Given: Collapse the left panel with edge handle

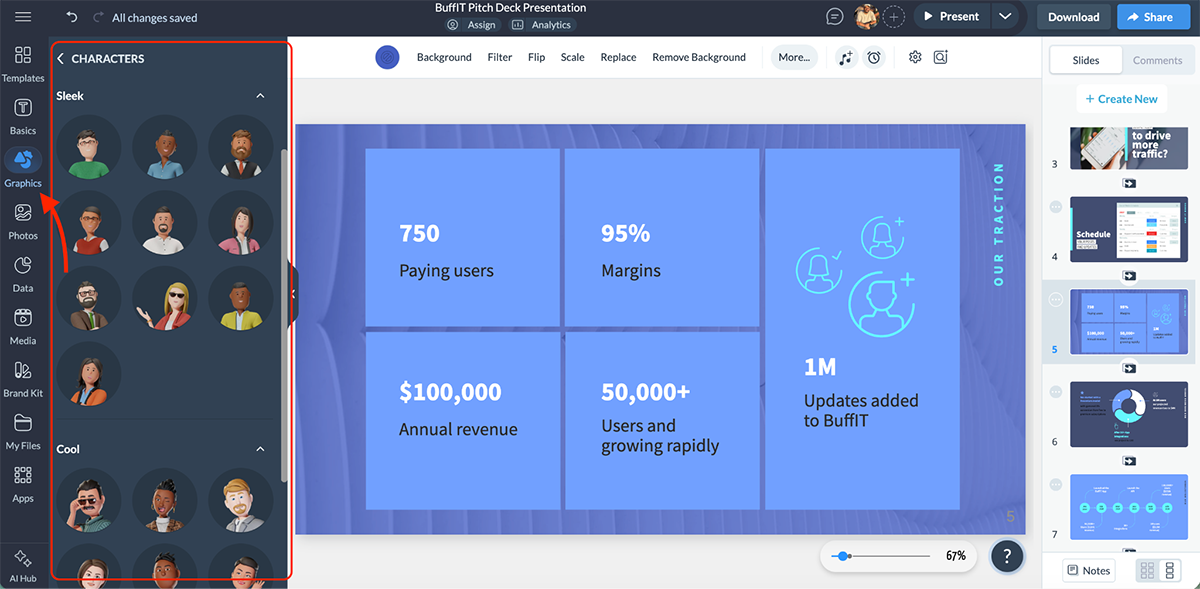Looking at the screenshot, I should coord(293,293).
